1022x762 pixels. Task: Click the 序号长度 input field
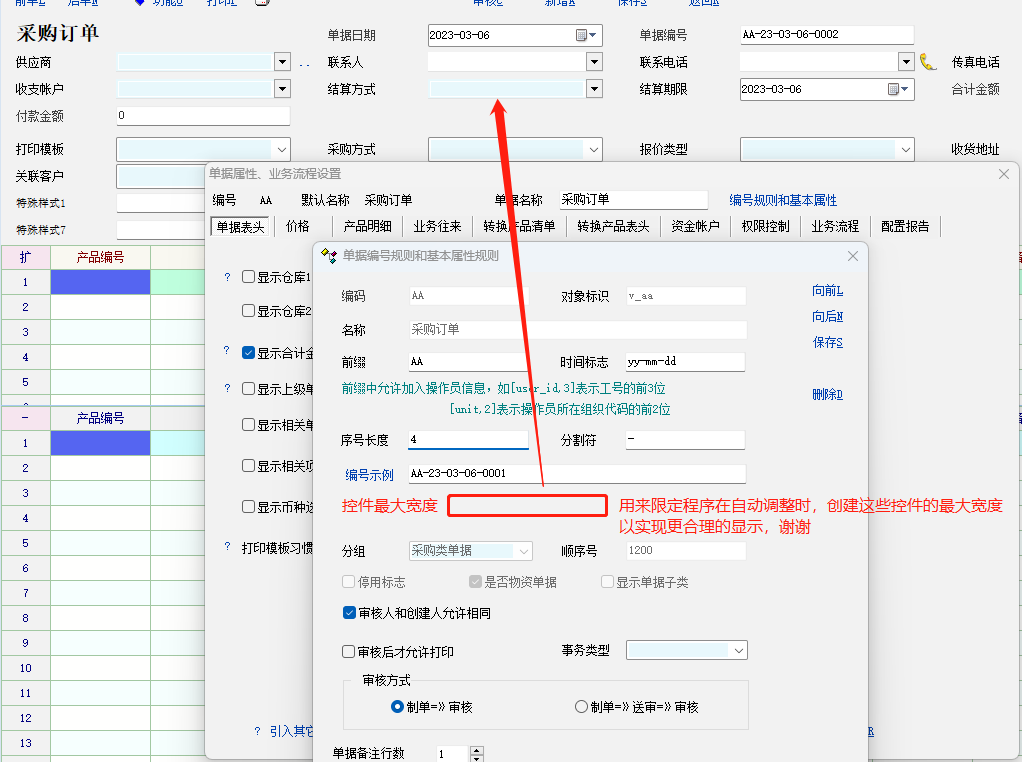click(467, 440)
